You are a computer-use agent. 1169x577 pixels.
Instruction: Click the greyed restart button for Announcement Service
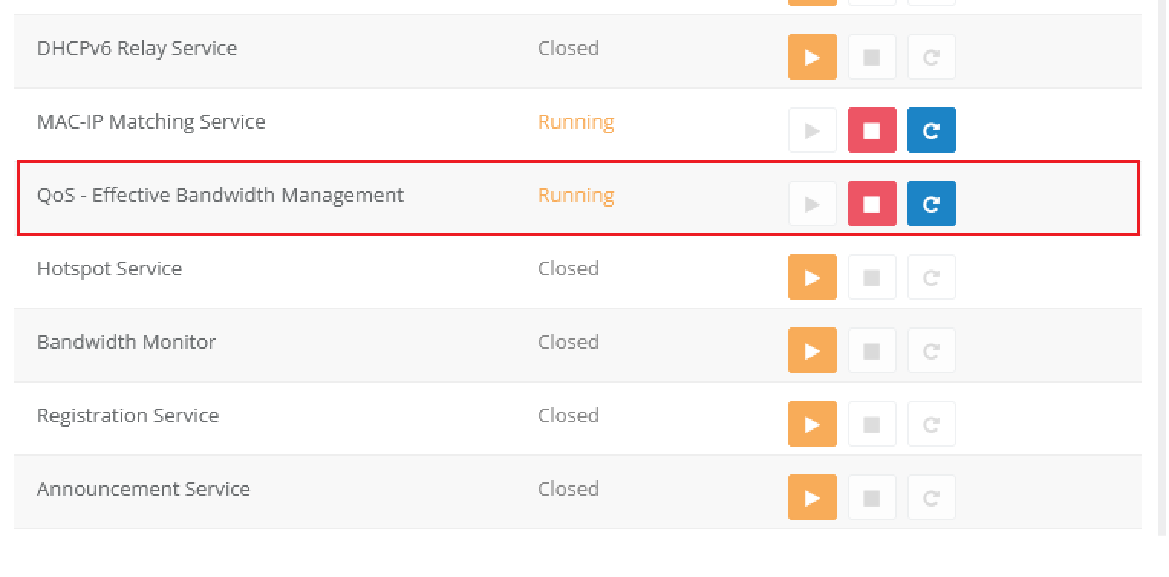point(931,497)
